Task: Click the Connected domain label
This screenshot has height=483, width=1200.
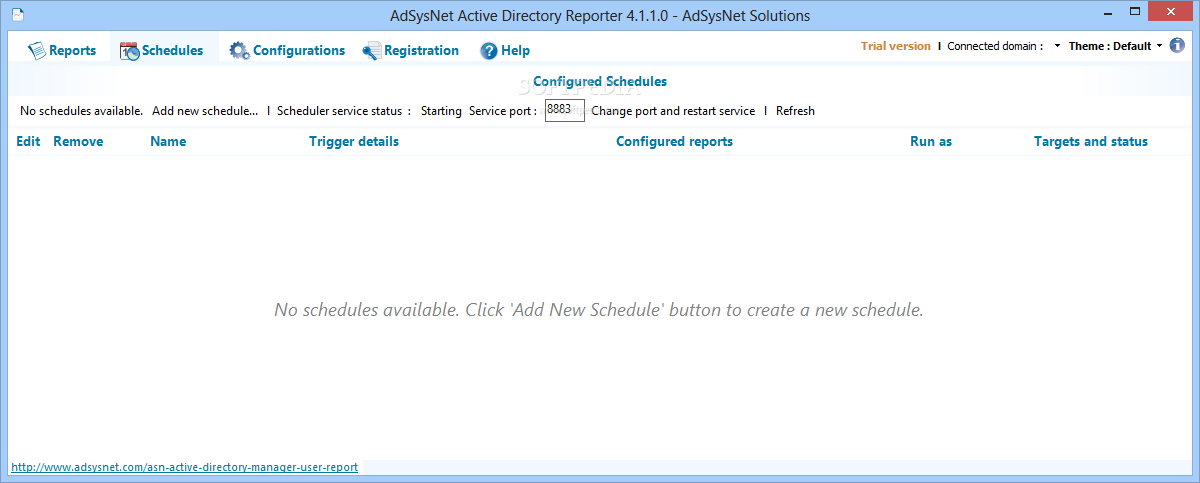Action: (x=995, y=46)
